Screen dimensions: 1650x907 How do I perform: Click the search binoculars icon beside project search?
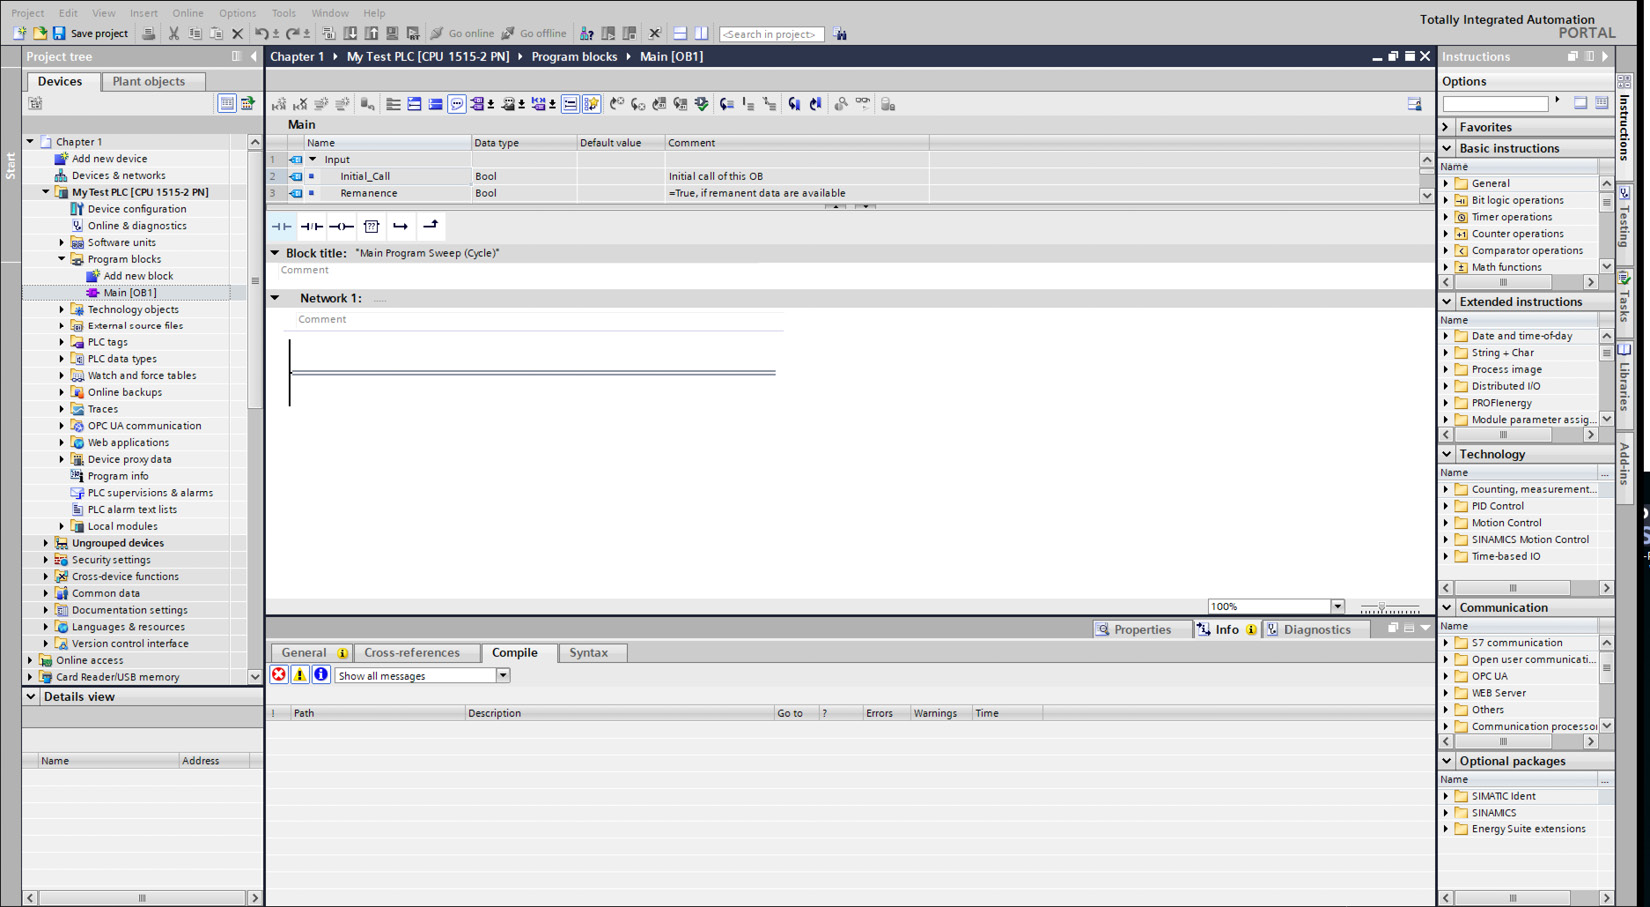(840, 34)
